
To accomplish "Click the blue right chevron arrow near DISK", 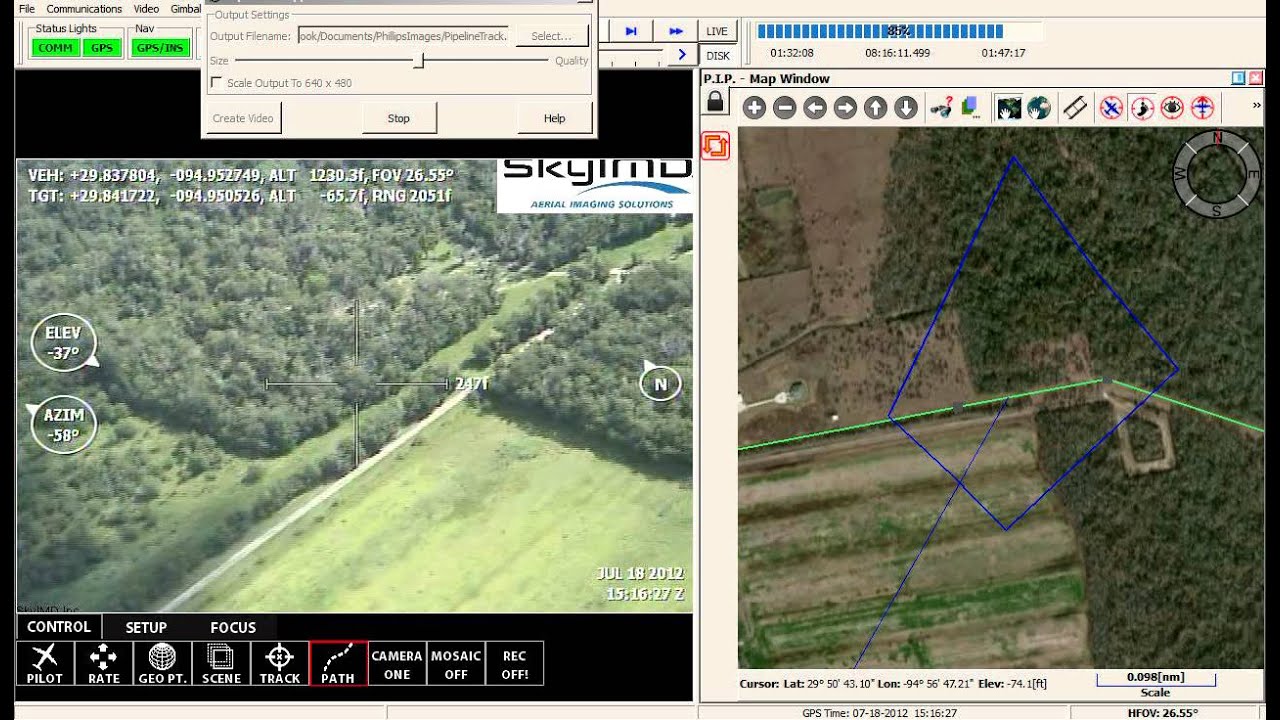I will [x=682, y=55].
